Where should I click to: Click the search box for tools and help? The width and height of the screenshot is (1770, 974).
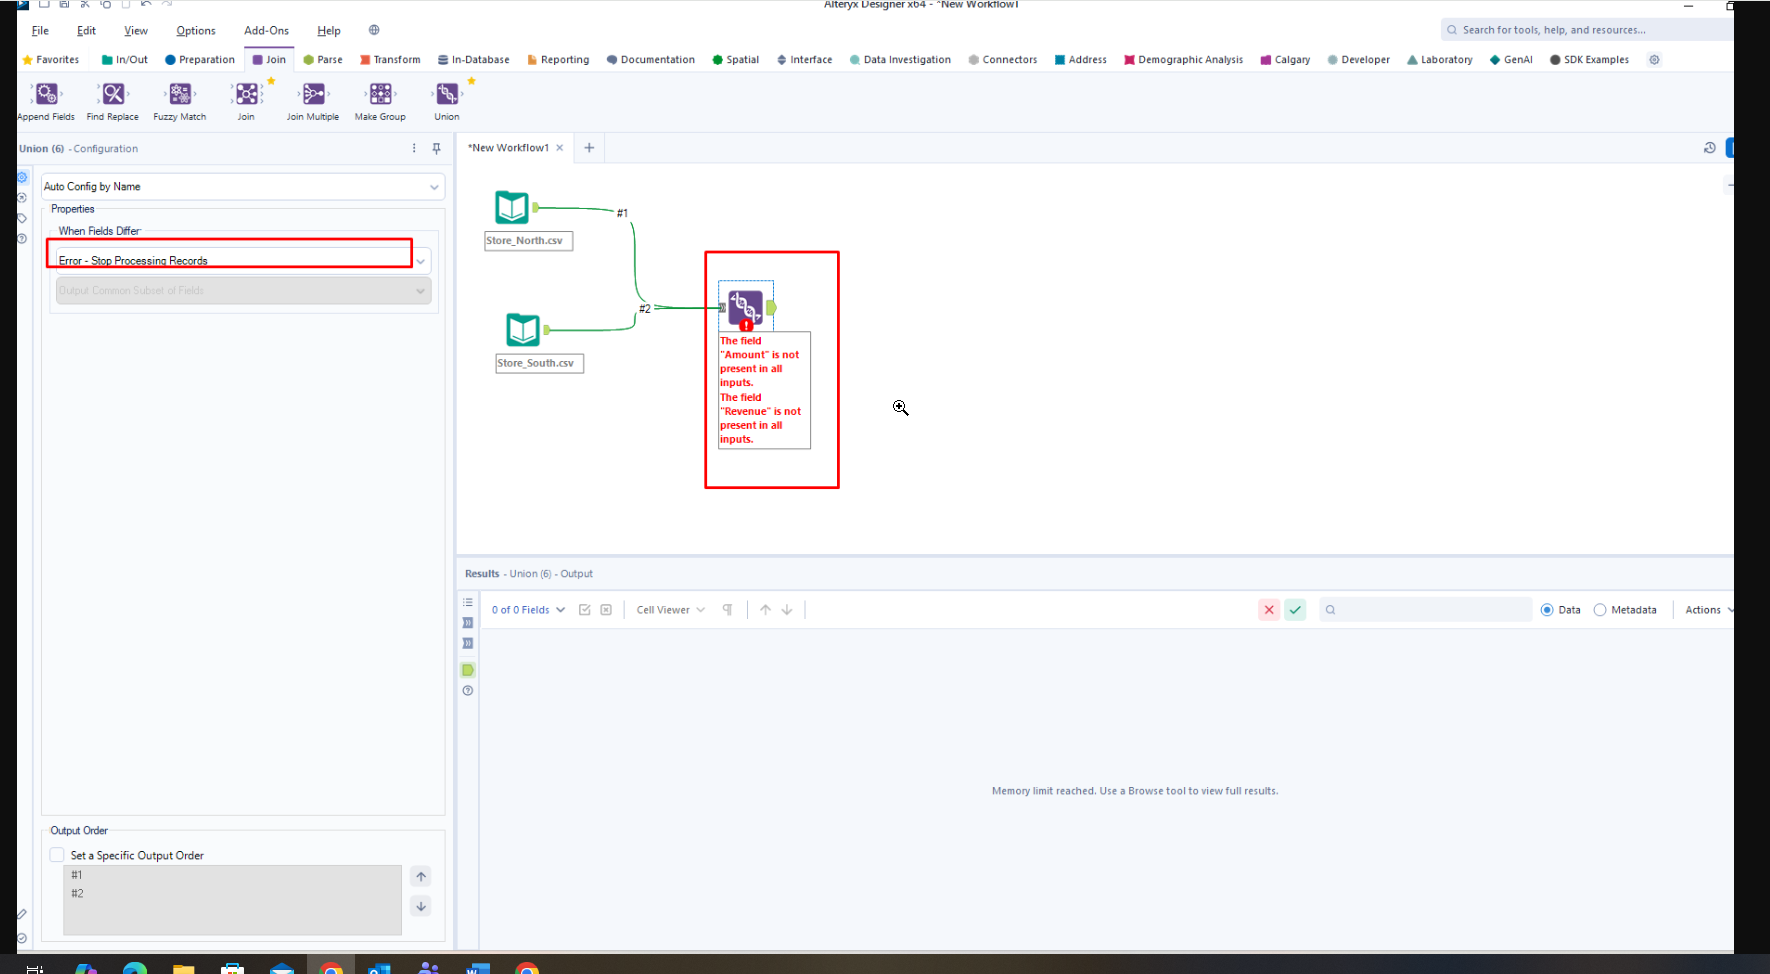[1590, 30]
